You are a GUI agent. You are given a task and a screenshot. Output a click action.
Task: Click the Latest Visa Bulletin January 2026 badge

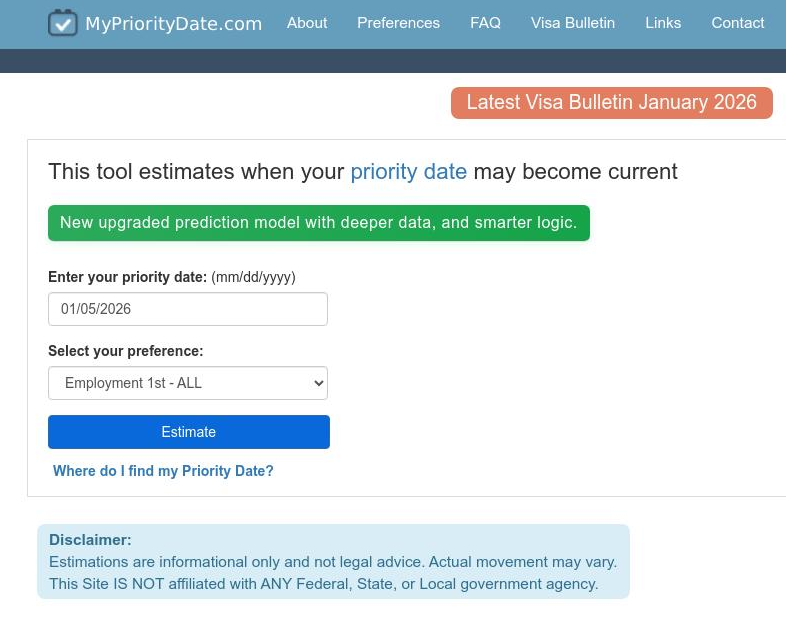pos(611,103)
